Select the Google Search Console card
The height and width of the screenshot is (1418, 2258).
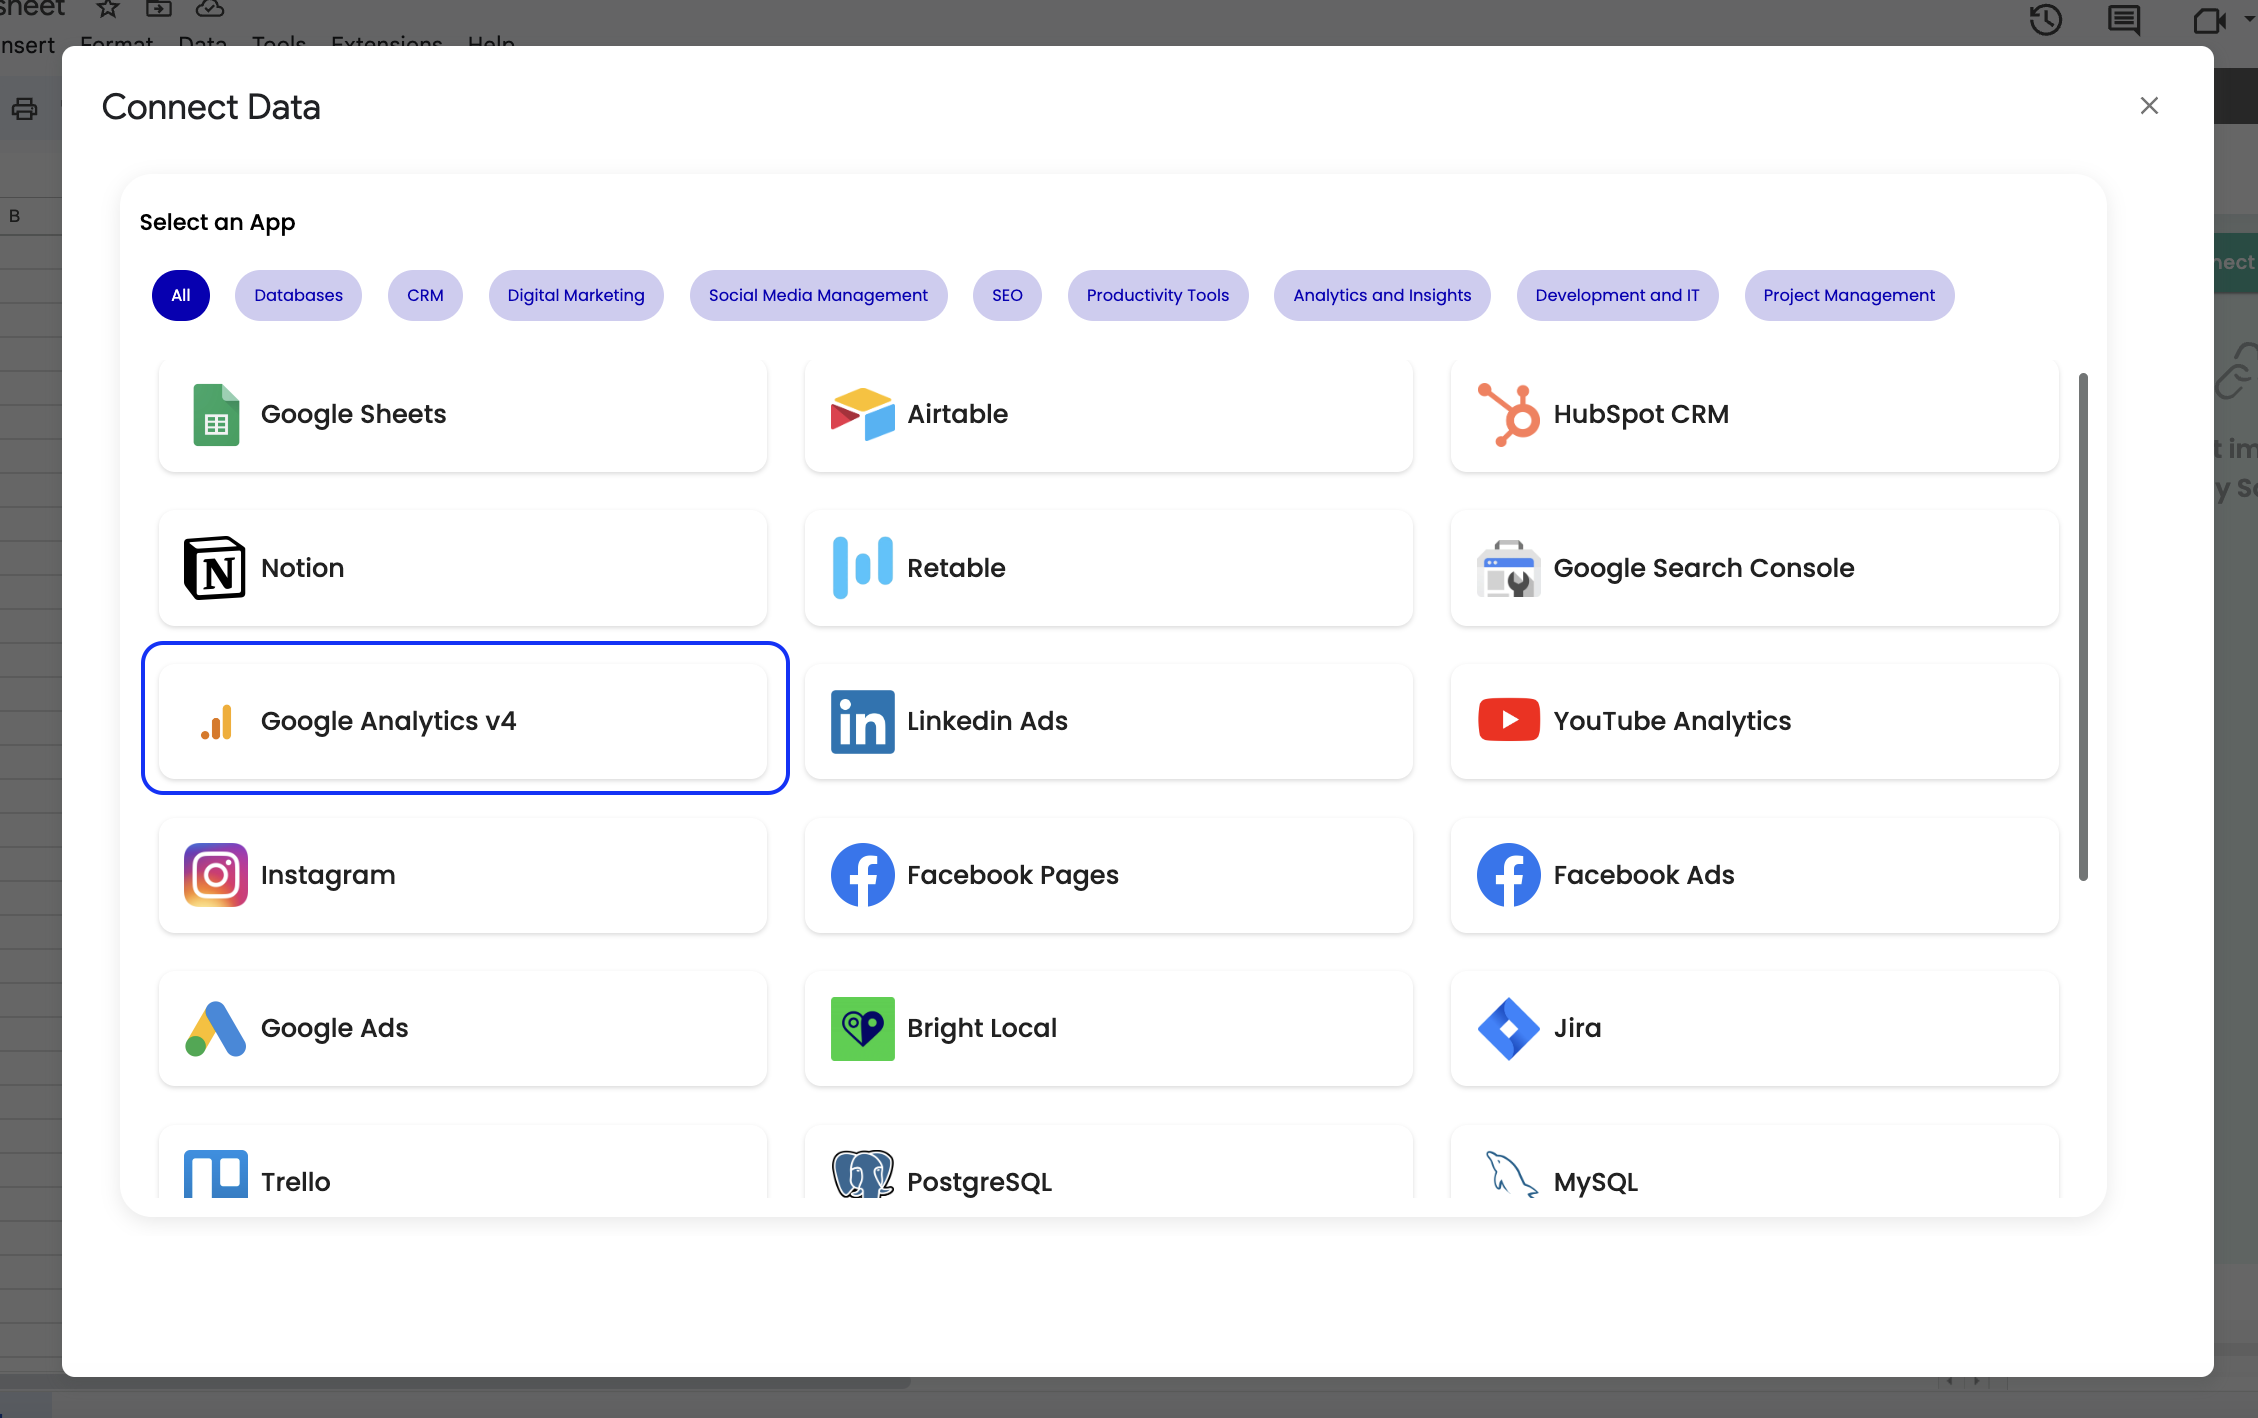(1753, 568)
